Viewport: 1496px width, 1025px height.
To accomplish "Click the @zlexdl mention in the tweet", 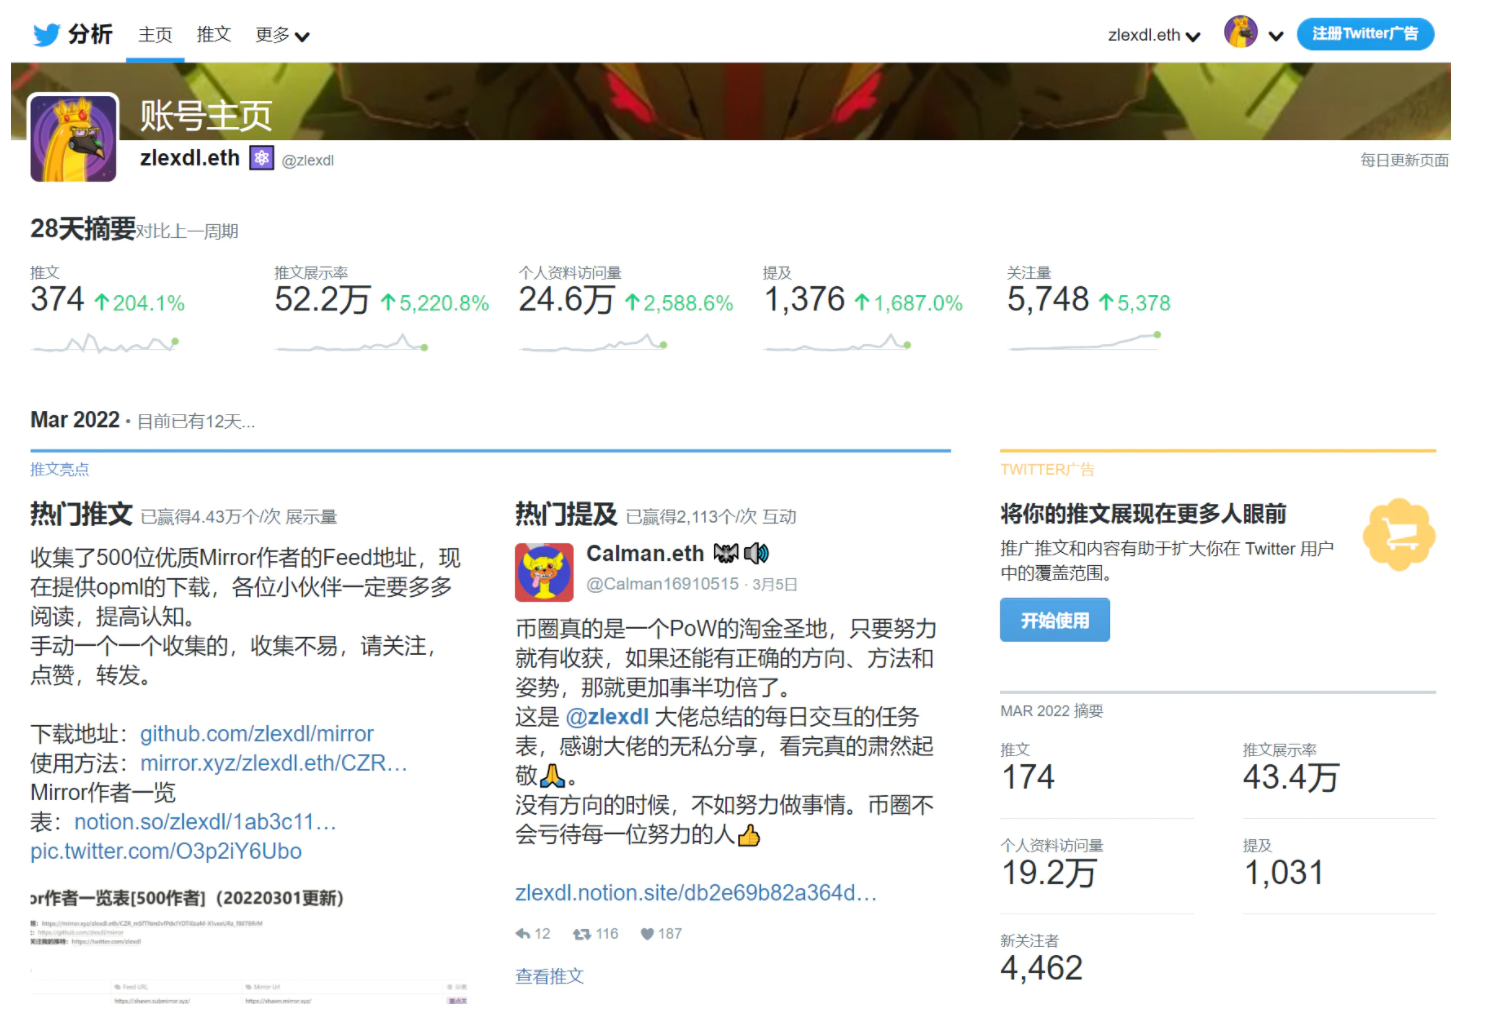I will click(608, 717).
